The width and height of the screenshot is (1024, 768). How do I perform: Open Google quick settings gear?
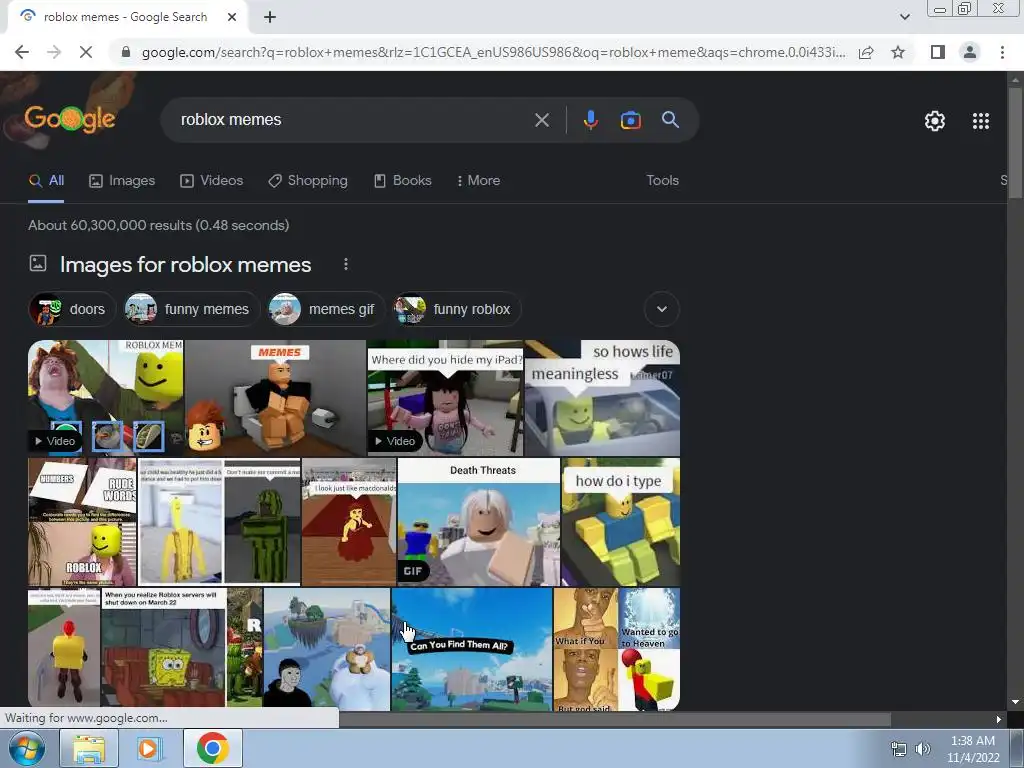pos(935,121)
